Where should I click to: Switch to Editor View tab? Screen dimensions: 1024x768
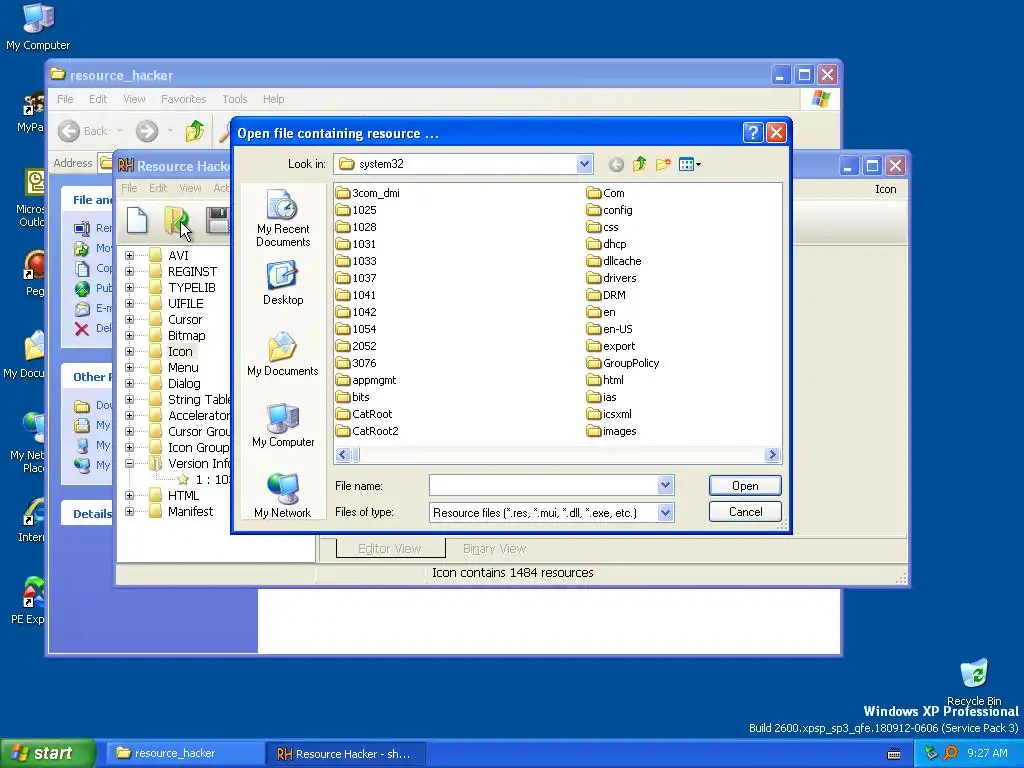[390, 549]
